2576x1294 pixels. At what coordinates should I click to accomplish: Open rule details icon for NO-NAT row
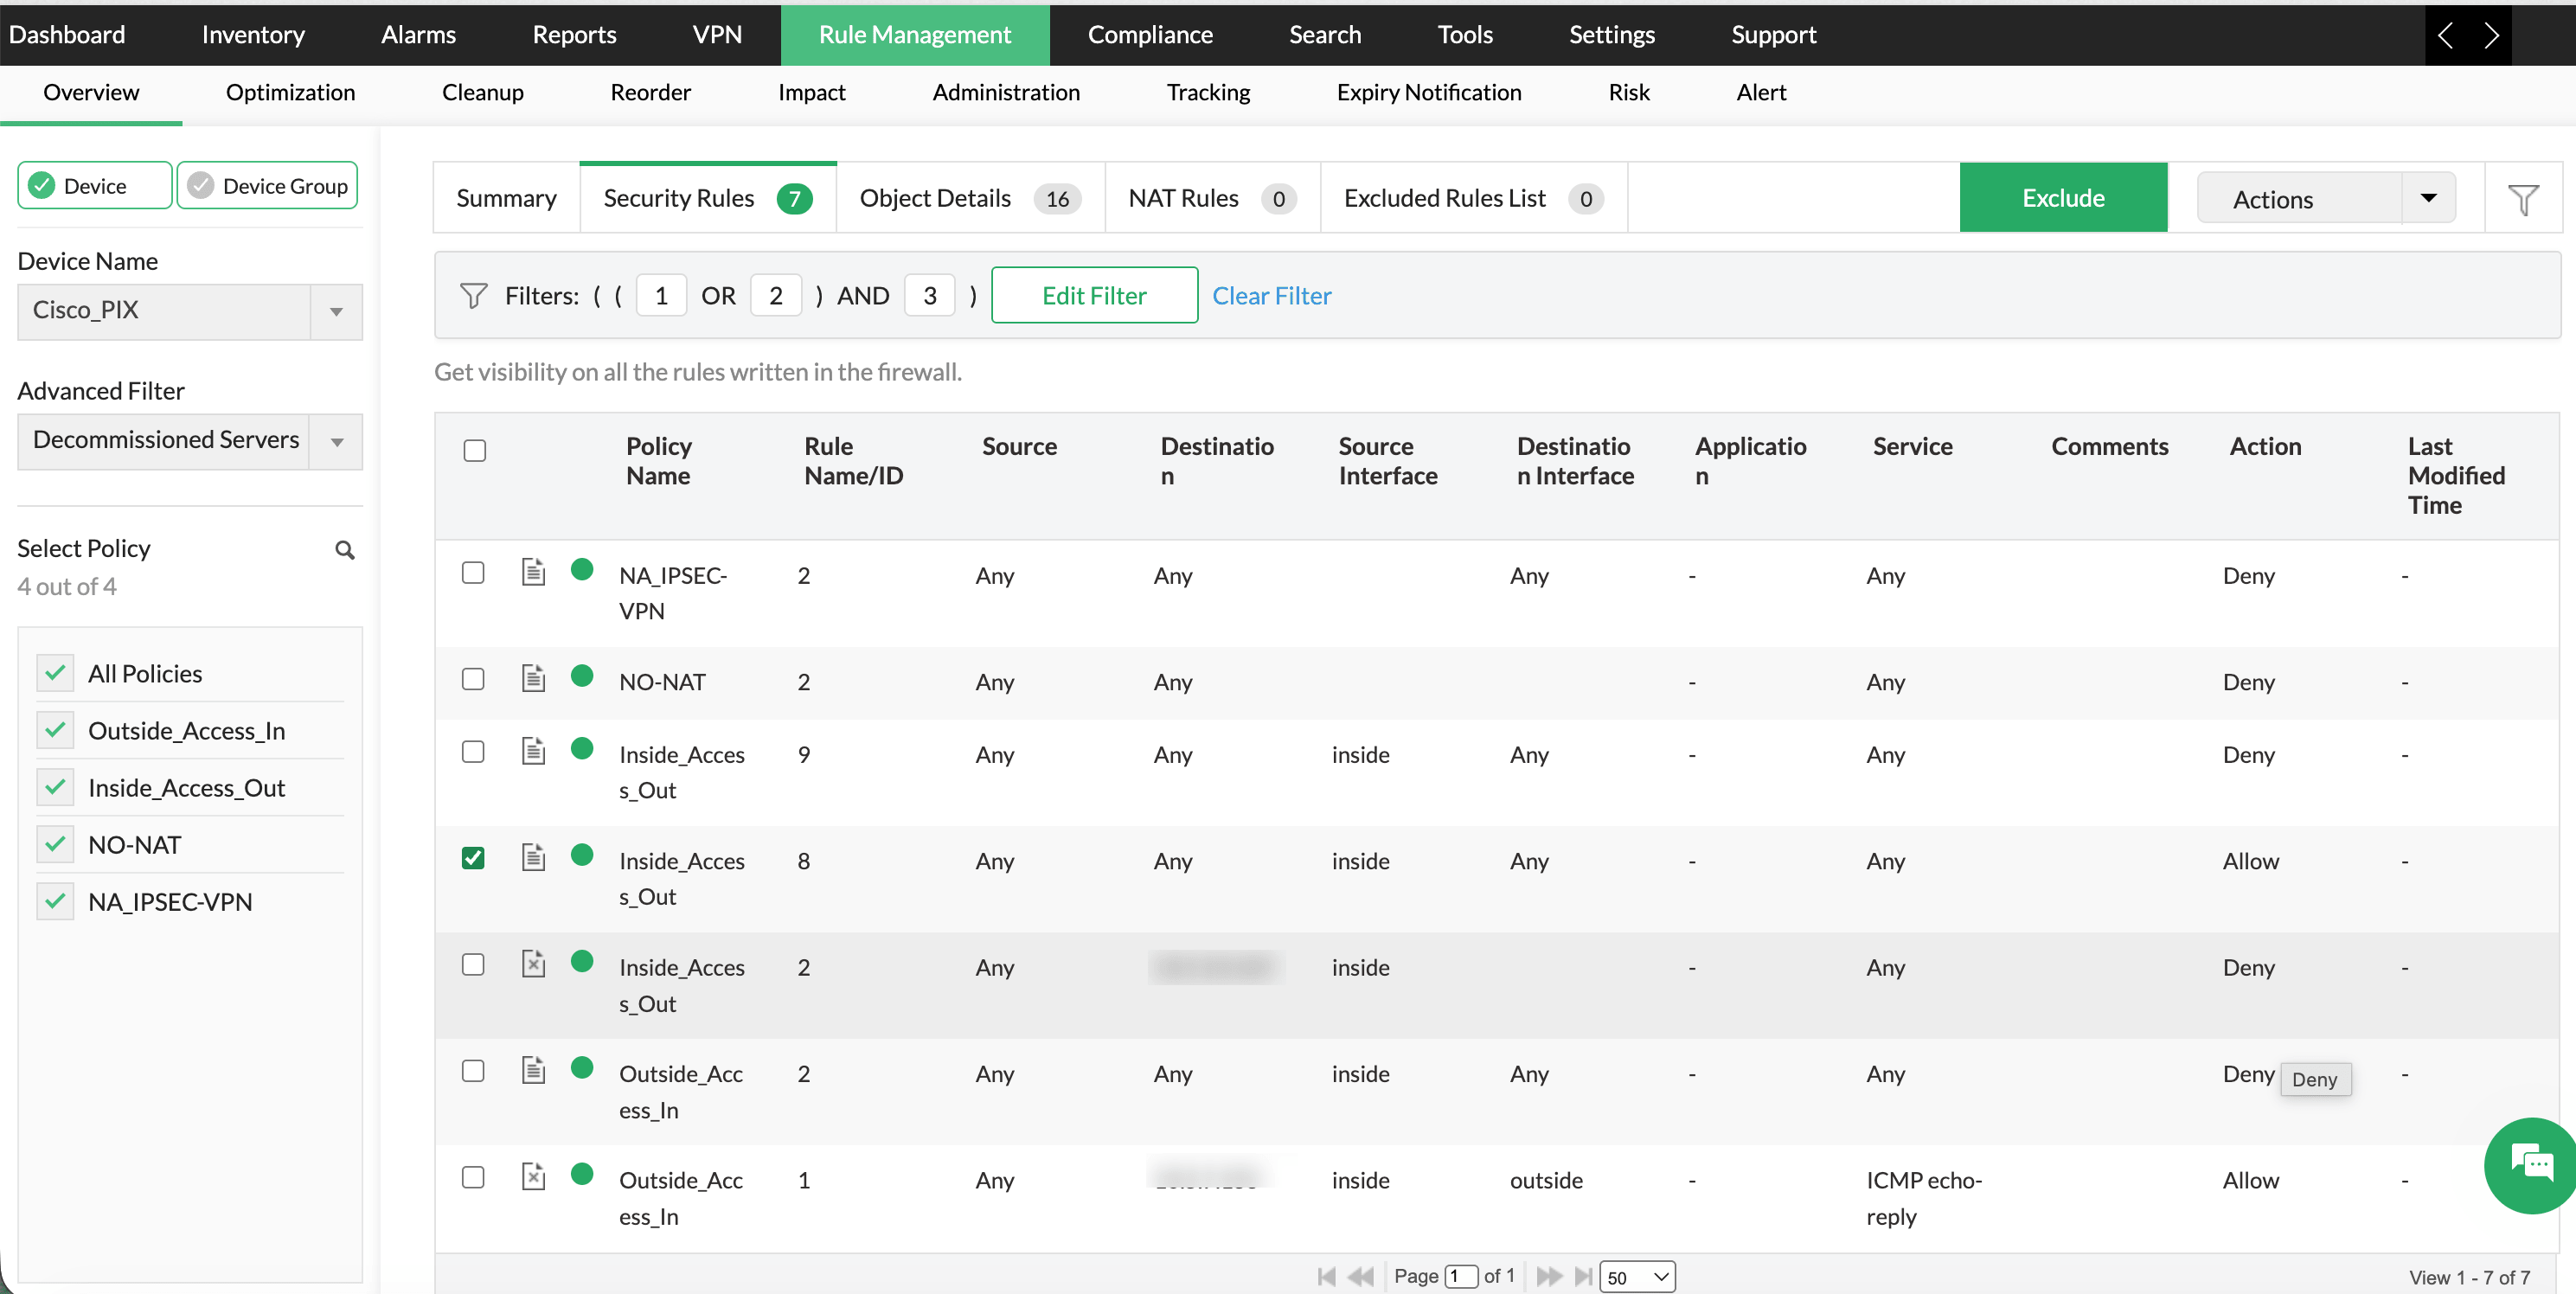[534, 678]
